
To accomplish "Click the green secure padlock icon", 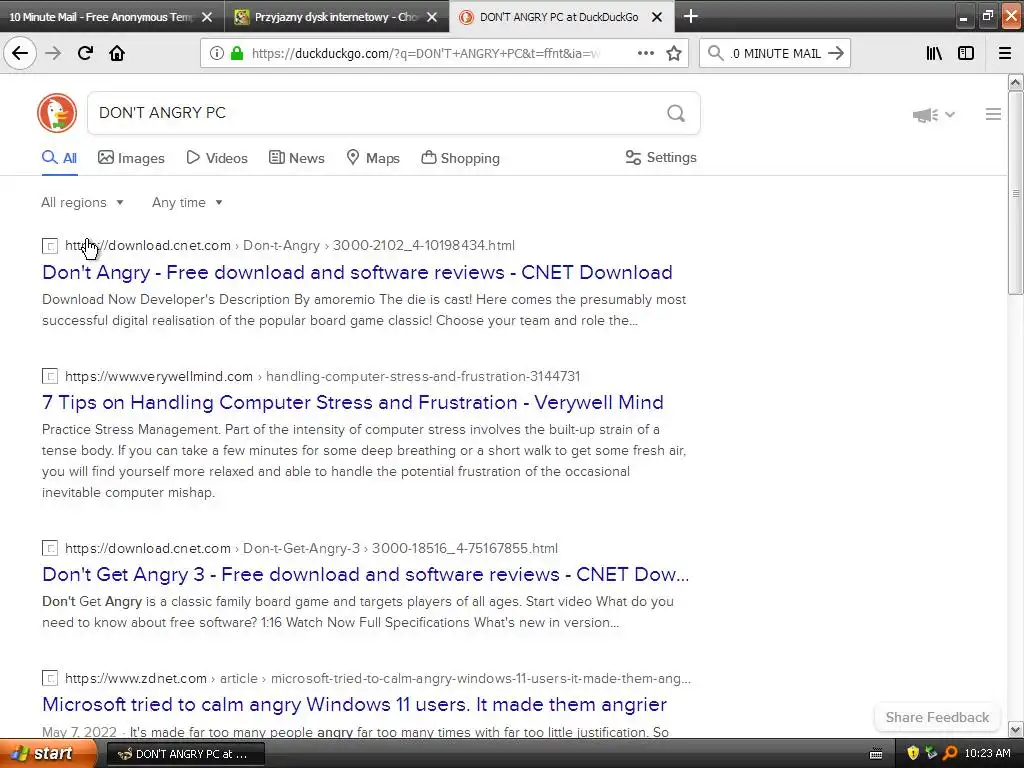I will tap(236, 54).
